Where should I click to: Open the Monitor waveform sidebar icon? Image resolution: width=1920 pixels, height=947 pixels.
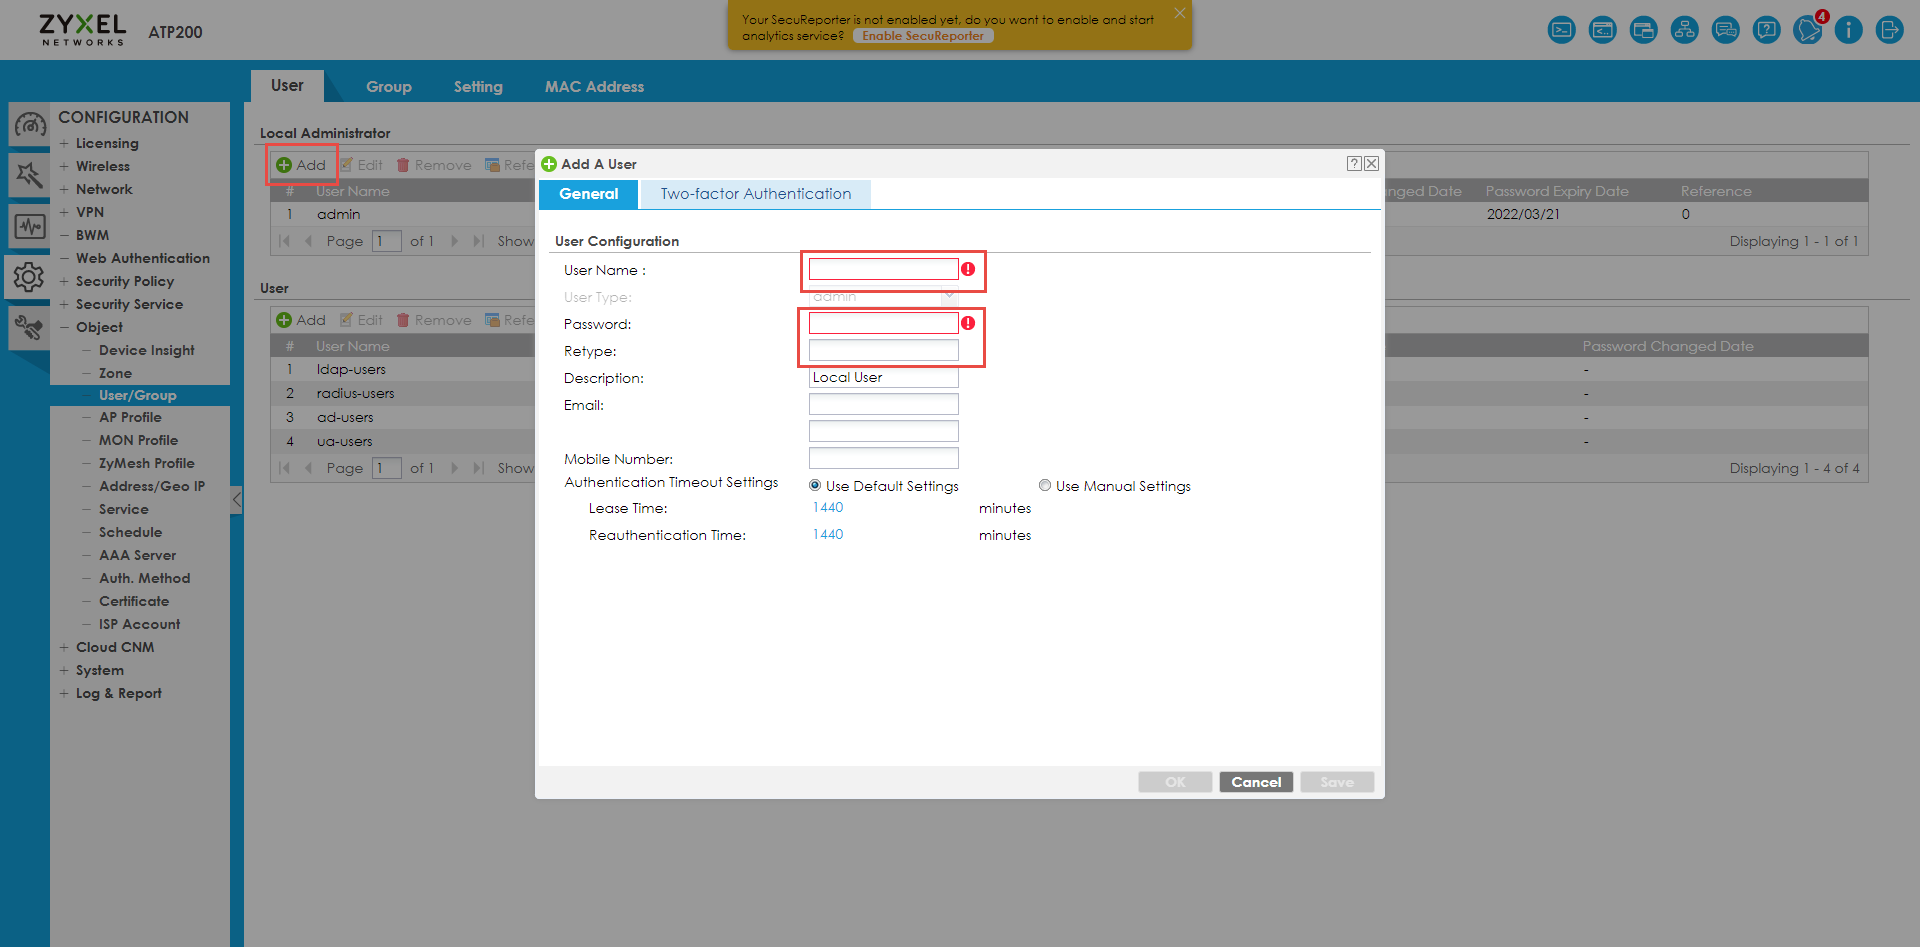(29, 226)
